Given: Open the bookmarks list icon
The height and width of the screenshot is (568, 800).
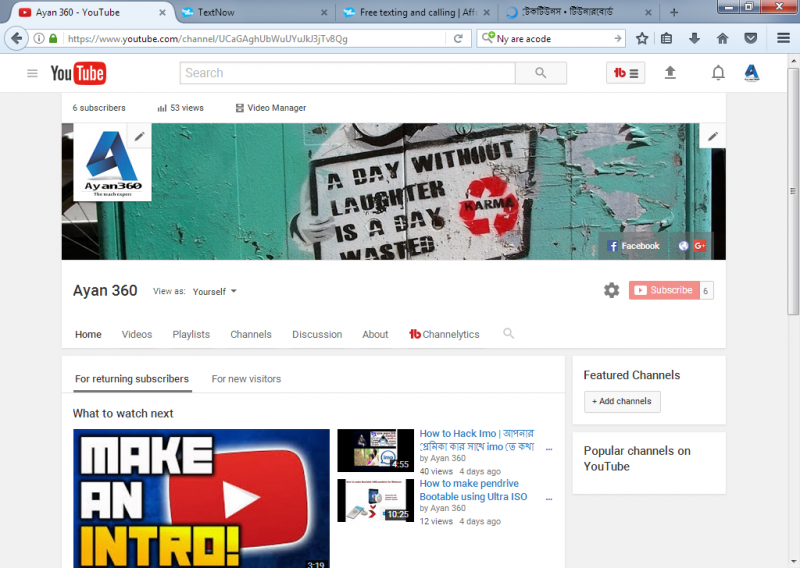Looking at the screenshot, I should click(666, 38).
